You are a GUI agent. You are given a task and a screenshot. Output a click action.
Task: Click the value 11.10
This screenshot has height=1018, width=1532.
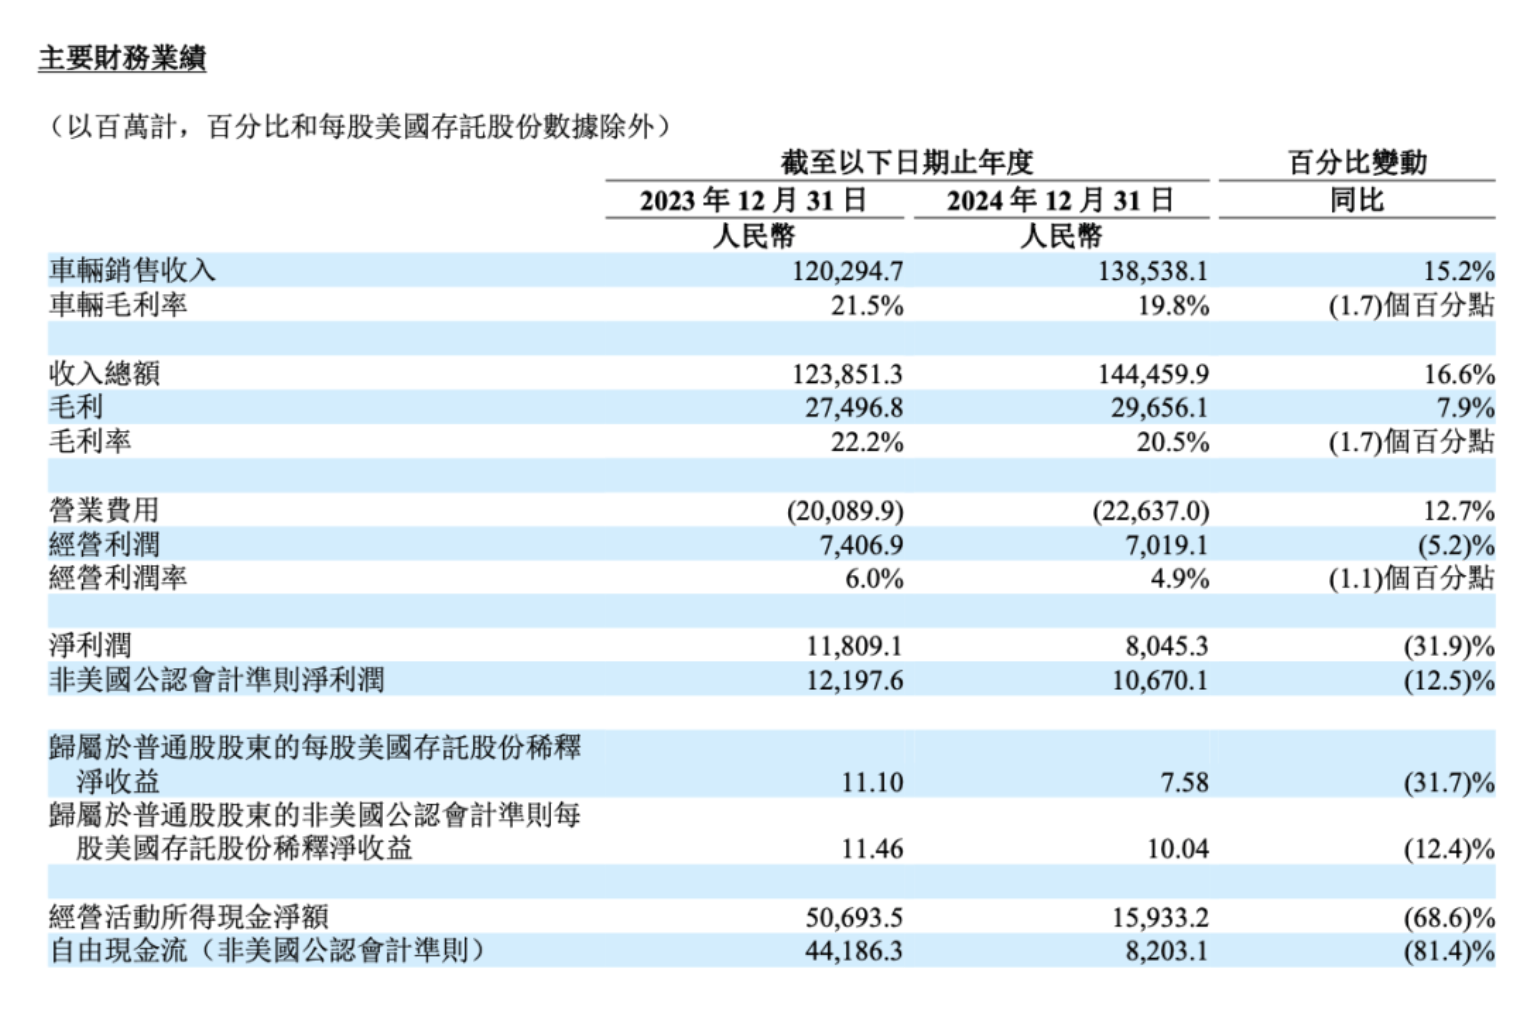coord(872,782)
